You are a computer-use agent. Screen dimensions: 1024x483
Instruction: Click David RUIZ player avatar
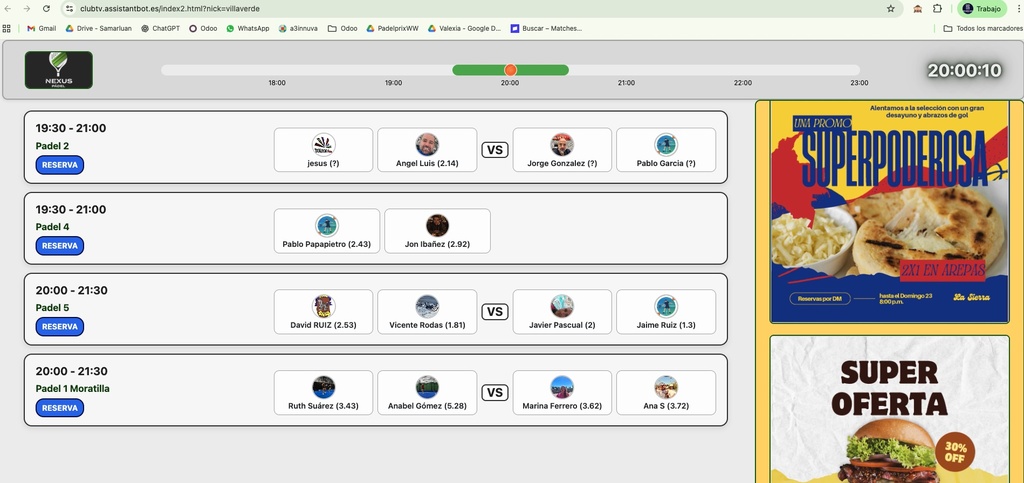tap(323, 306)
